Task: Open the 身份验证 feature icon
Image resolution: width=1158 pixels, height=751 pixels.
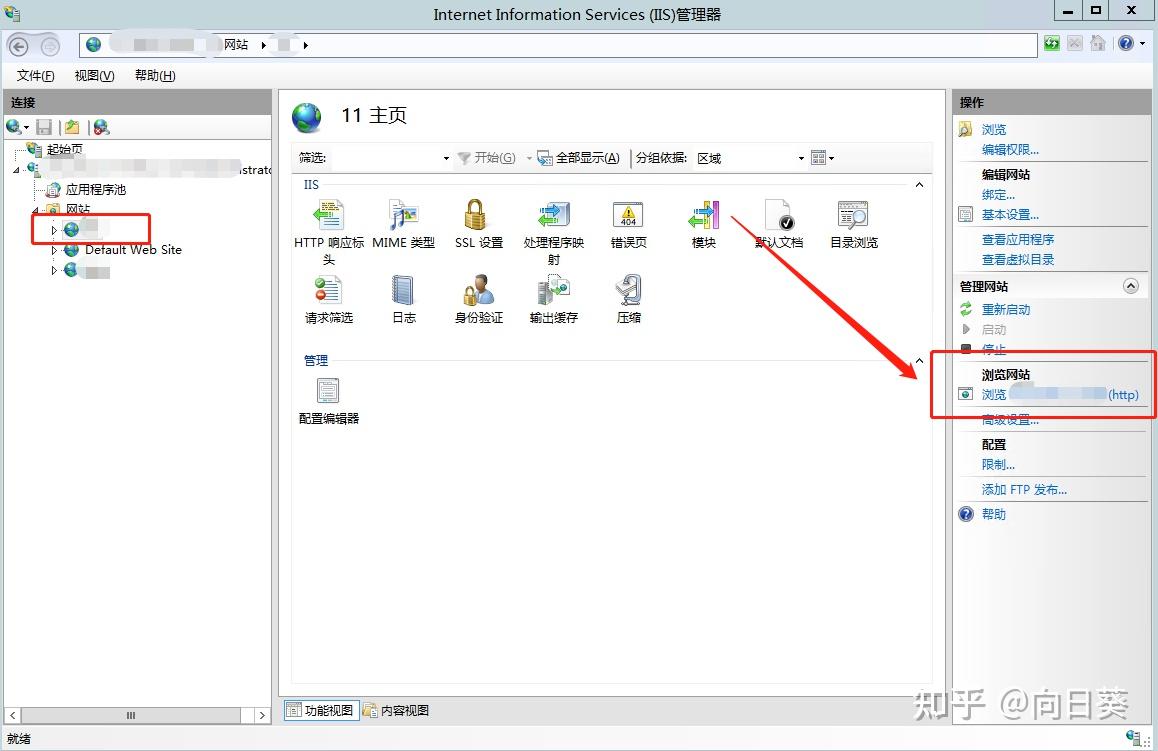Action: click(x=479, y=290)
